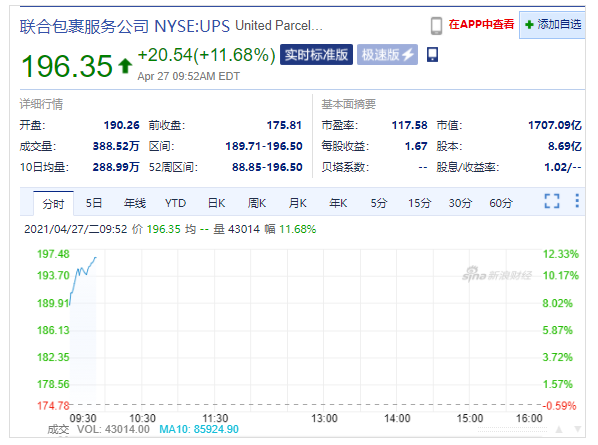Add stock with 添加自选 button

click(552, 25)
